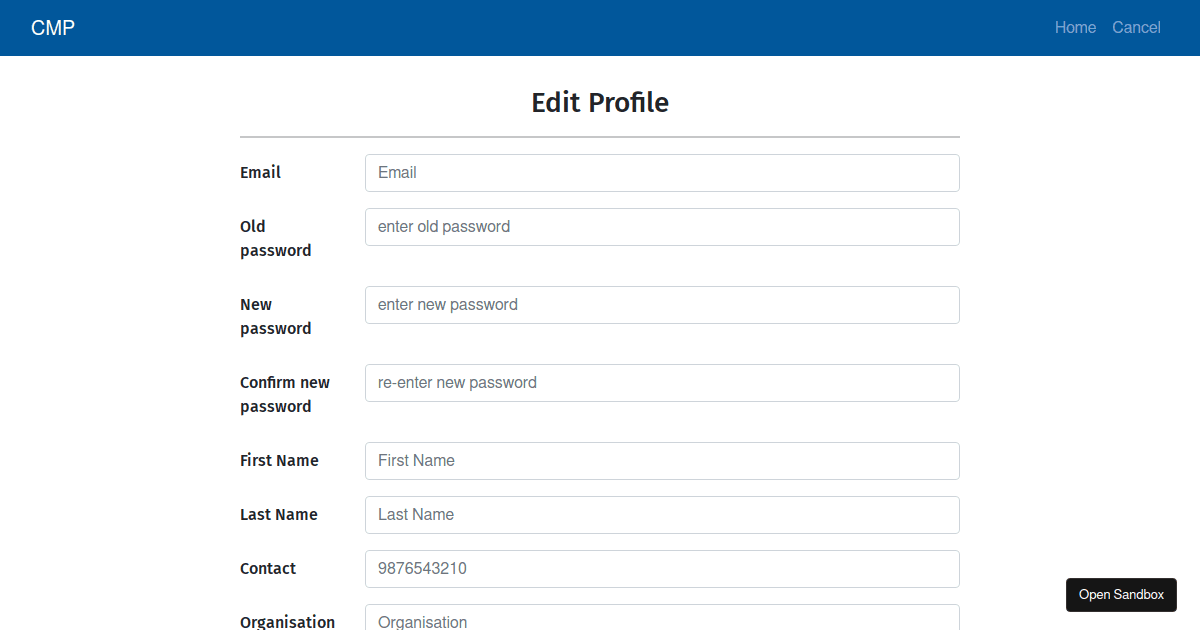Open the Home navigation link

1075,27
